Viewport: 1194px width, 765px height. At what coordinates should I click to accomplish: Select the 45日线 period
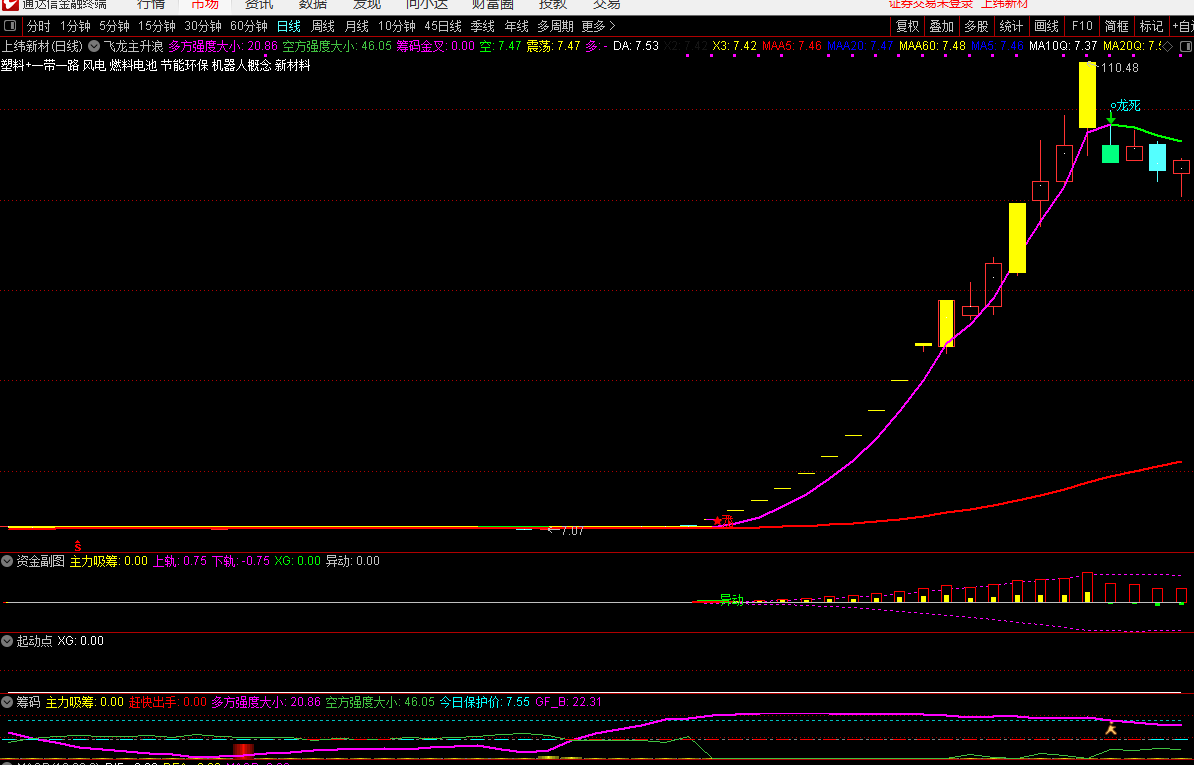pos(443,27)
